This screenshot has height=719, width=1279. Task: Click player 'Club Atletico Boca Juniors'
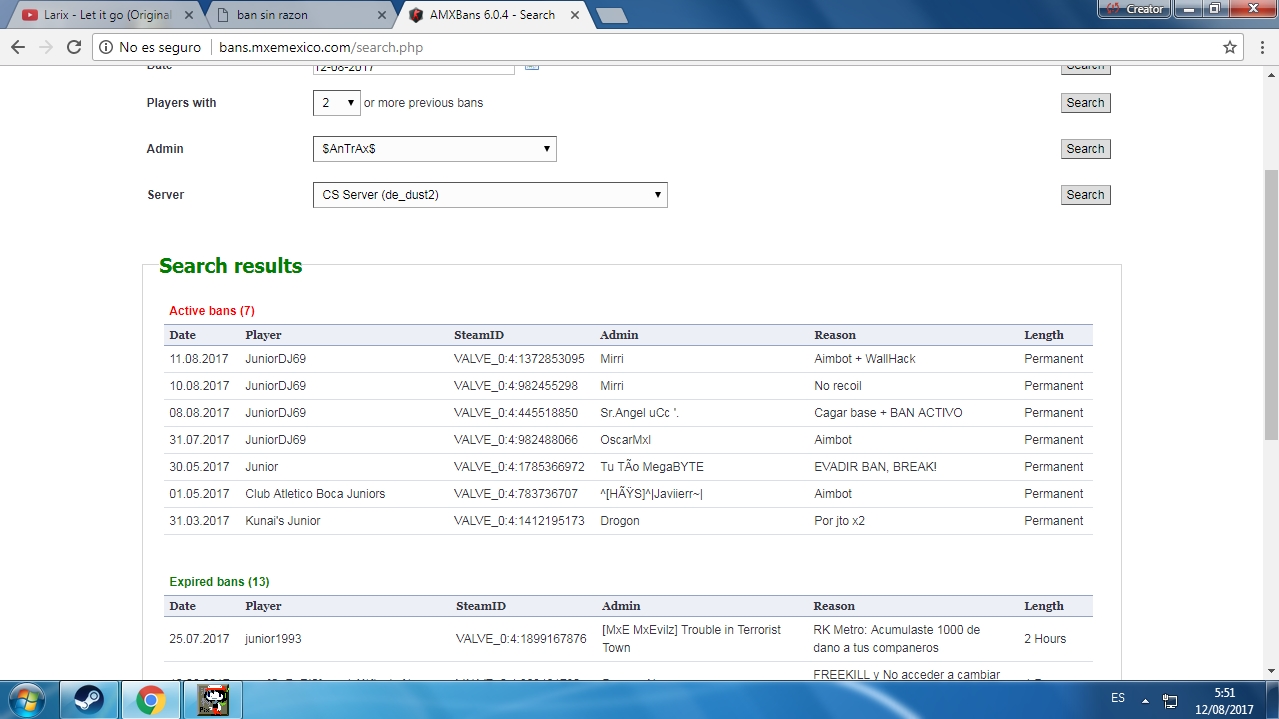click(315, 494)
